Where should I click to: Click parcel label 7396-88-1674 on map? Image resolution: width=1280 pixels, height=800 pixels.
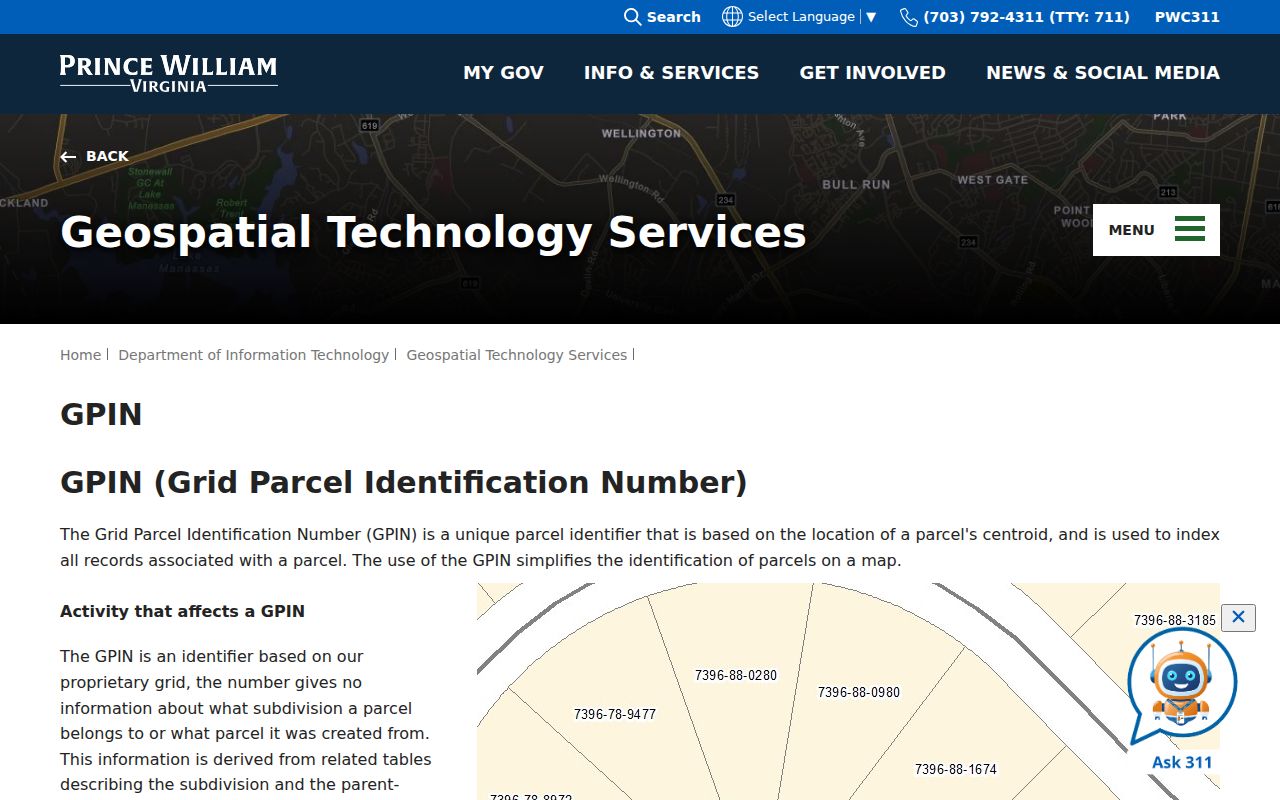956,769
